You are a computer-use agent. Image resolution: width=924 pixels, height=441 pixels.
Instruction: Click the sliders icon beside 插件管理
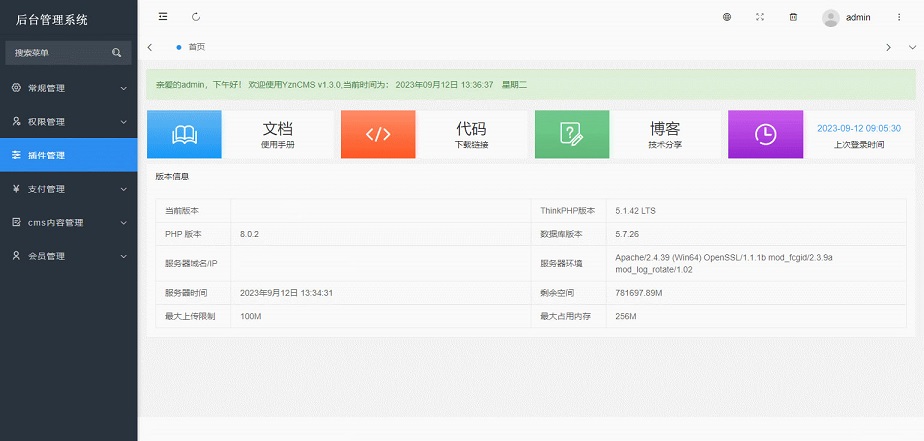(16, 155)
